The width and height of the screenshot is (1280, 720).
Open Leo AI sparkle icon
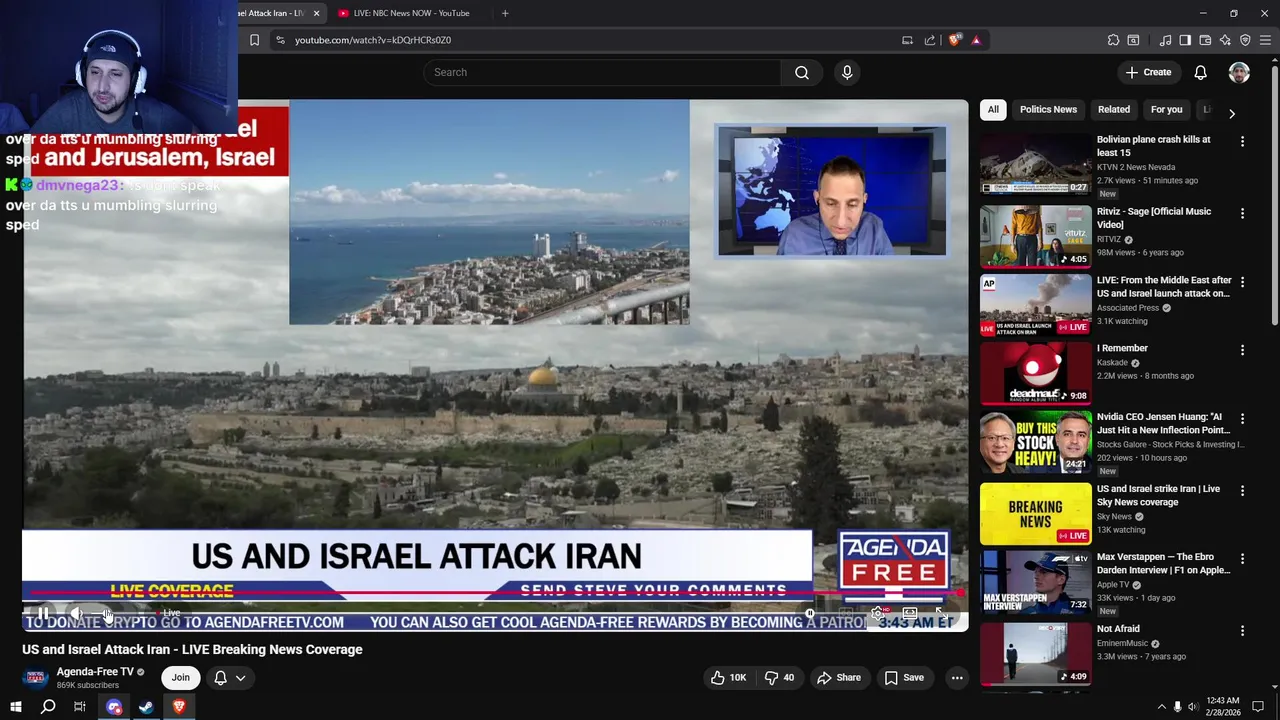click(1225, 40)
